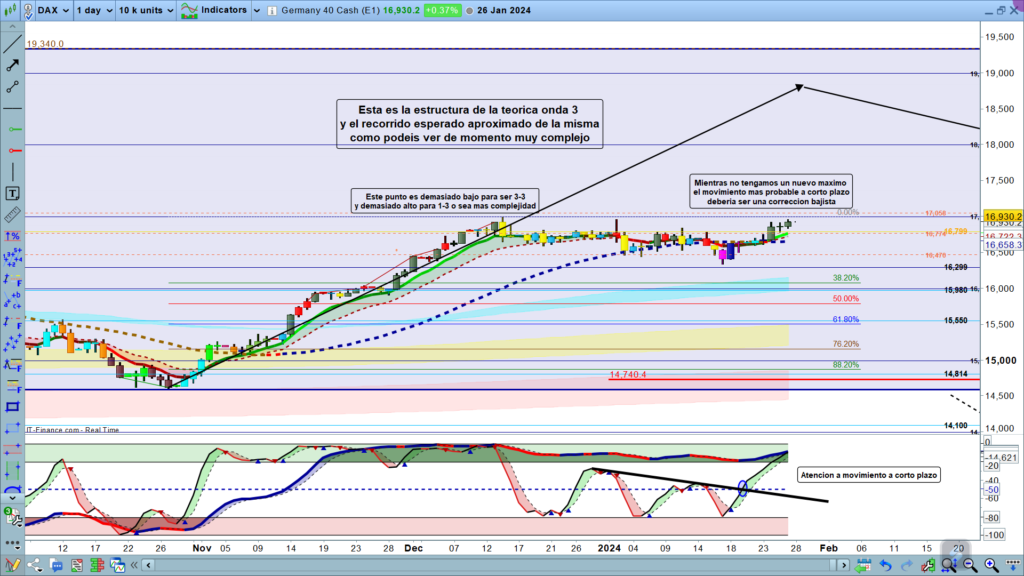1024x576 pixels.
Task: Click the Germany 40 Cash info icon
Action: 274,10
